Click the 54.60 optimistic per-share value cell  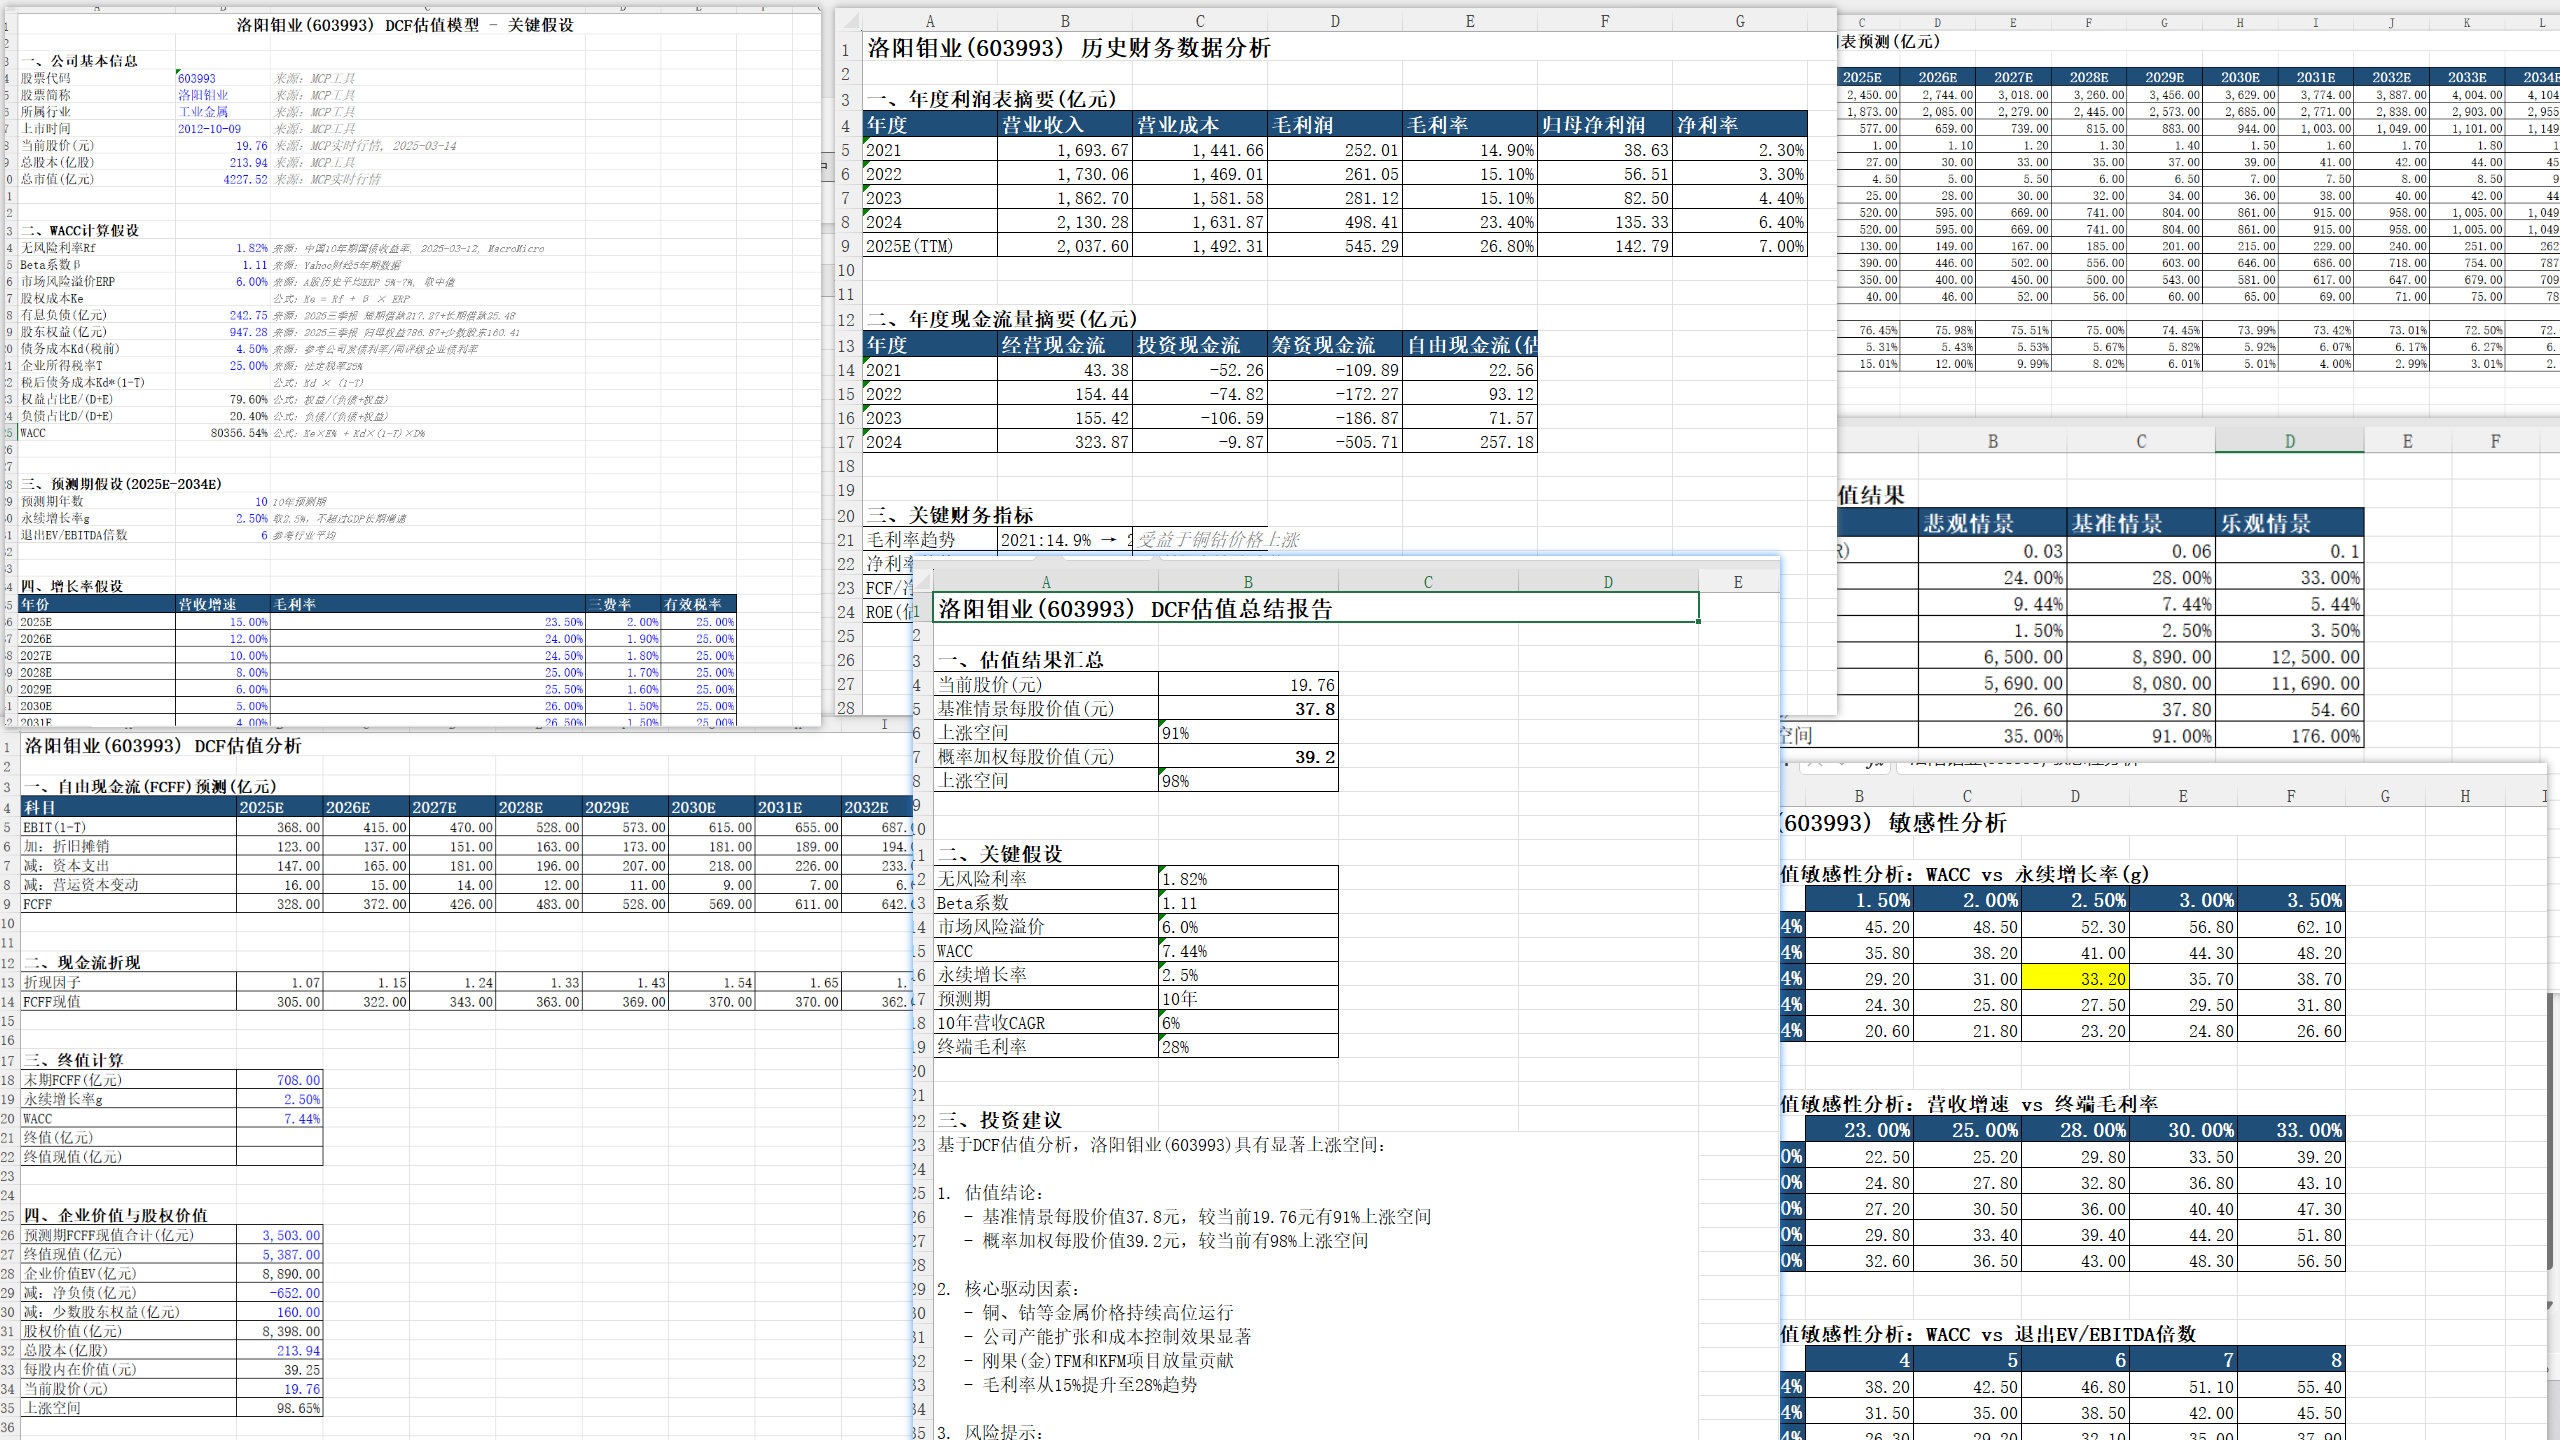tap(2290, 710)
